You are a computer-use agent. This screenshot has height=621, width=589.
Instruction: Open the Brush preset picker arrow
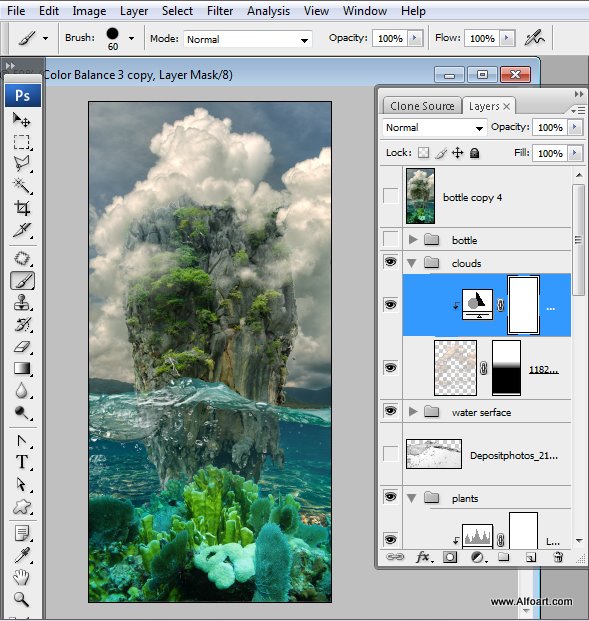pos(131,38)
